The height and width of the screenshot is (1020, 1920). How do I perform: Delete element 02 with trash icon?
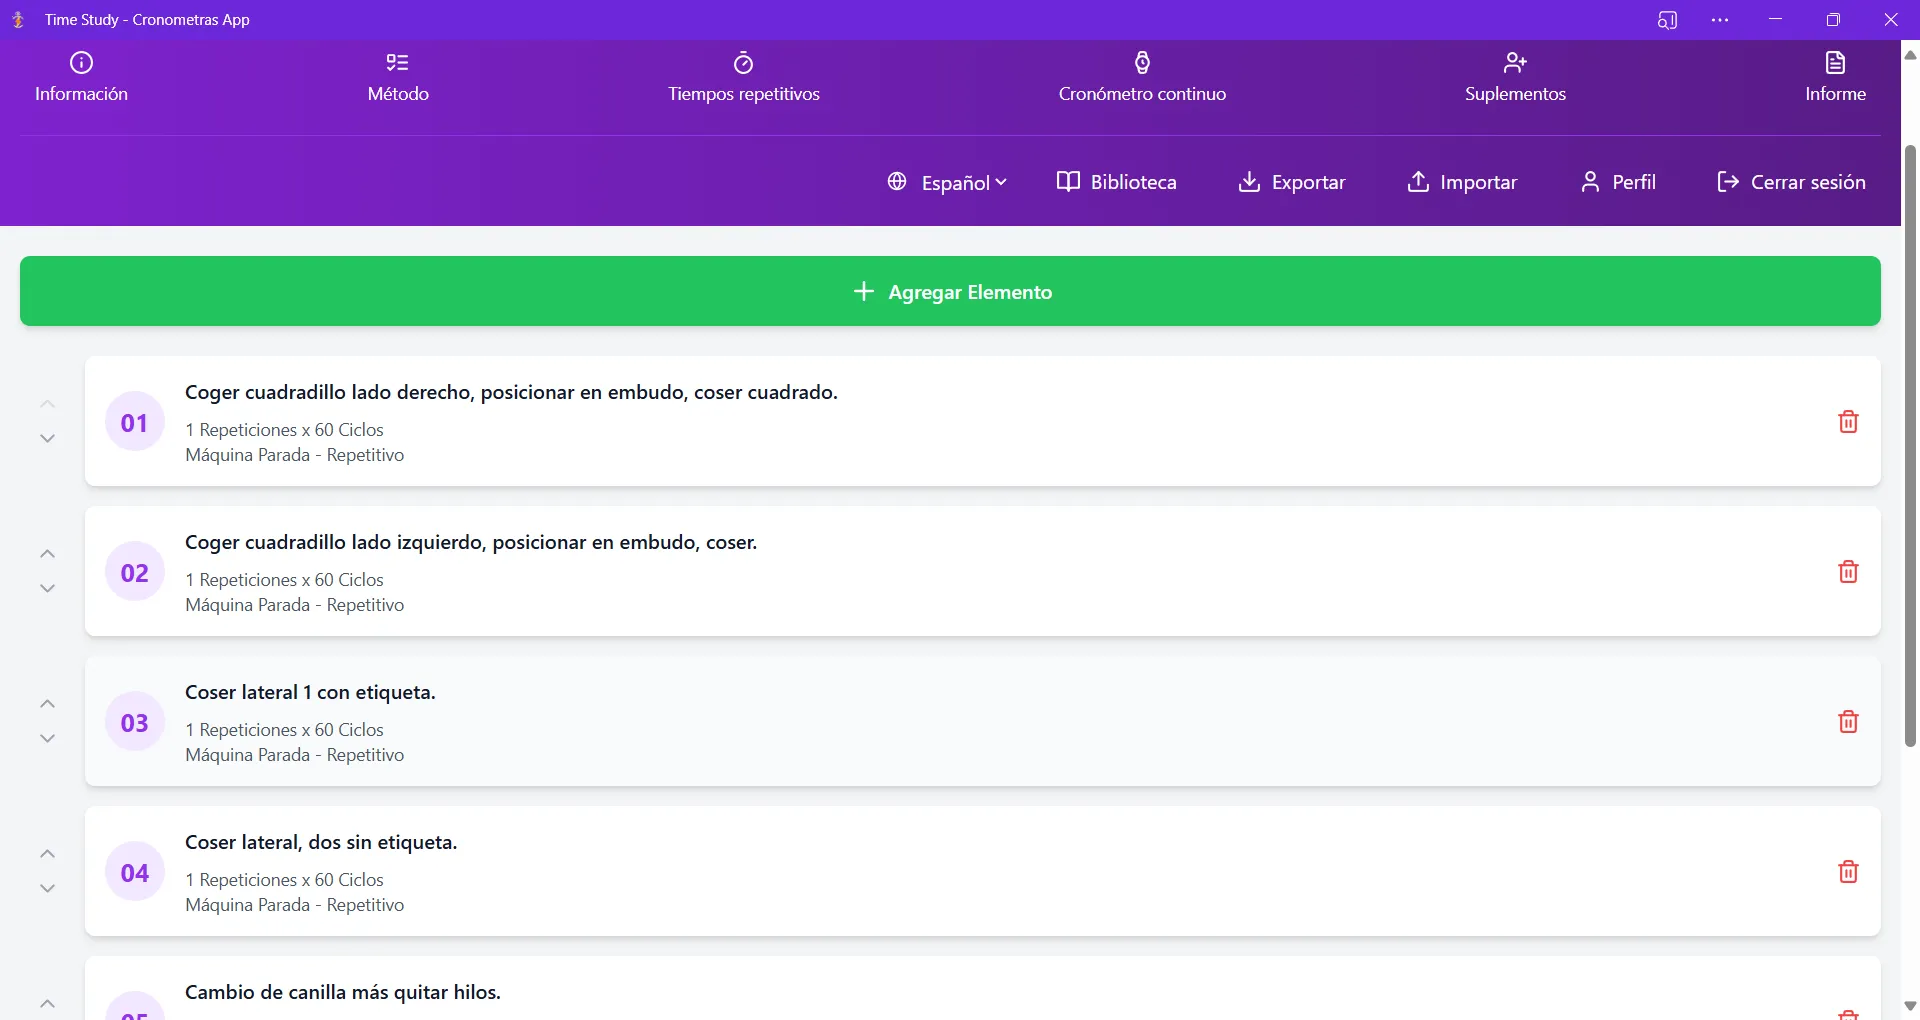click(x=1848, y=572)
